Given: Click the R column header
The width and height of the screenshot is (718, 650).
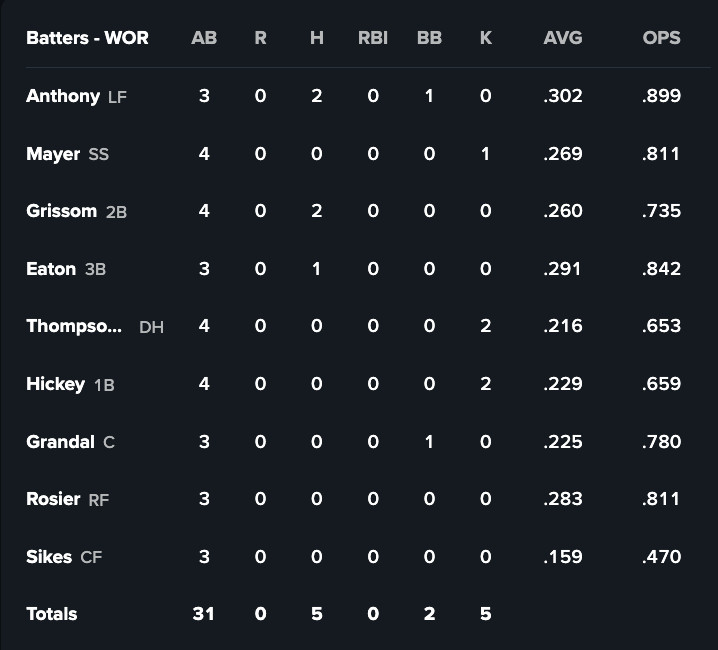Looking at the screenshot, I should click(x=260, y=38).
